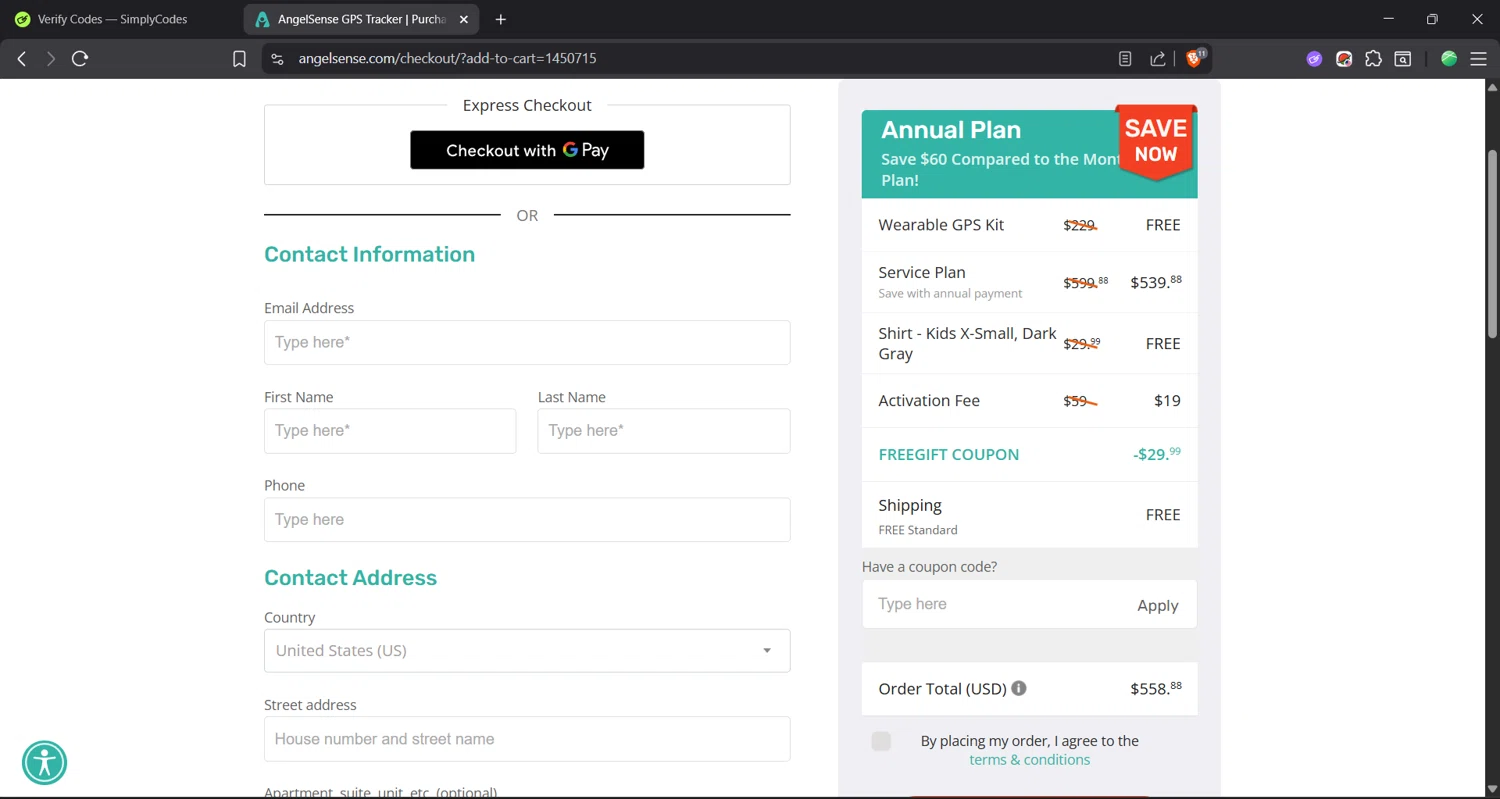Image resolution: width=1500 pixels, height=799 pixels.
Task: Click the browser address bar URL
Action: click(447, 59)
